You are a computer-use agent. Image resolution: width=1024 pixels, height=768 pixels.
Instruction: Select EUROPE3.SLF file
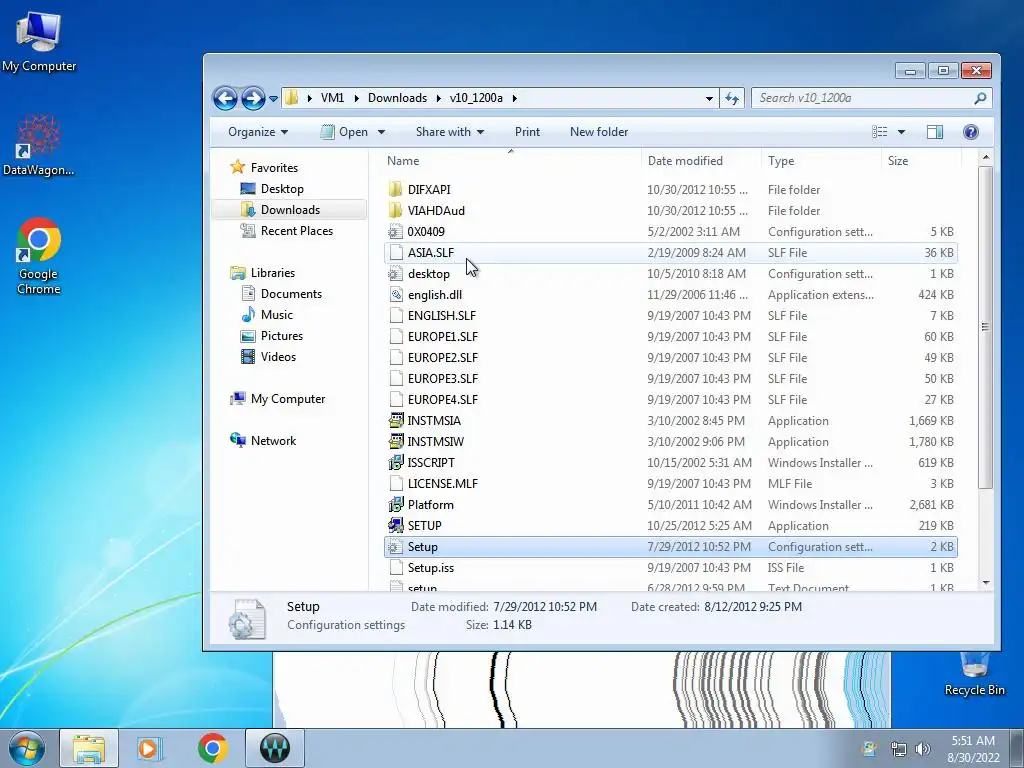pyautogui.click(x=671, y=379)
